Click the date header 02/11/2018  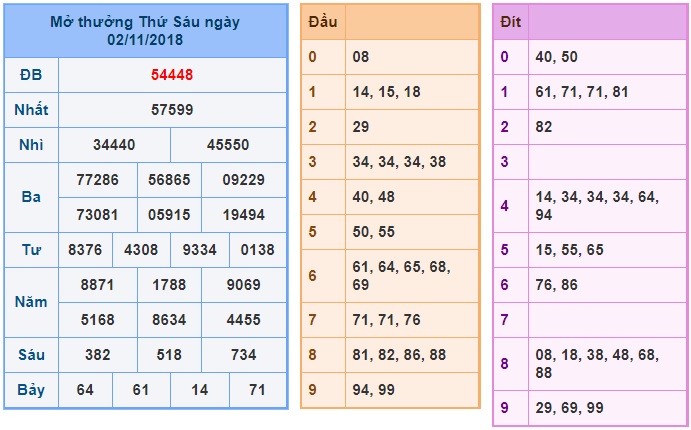[145, 40]
